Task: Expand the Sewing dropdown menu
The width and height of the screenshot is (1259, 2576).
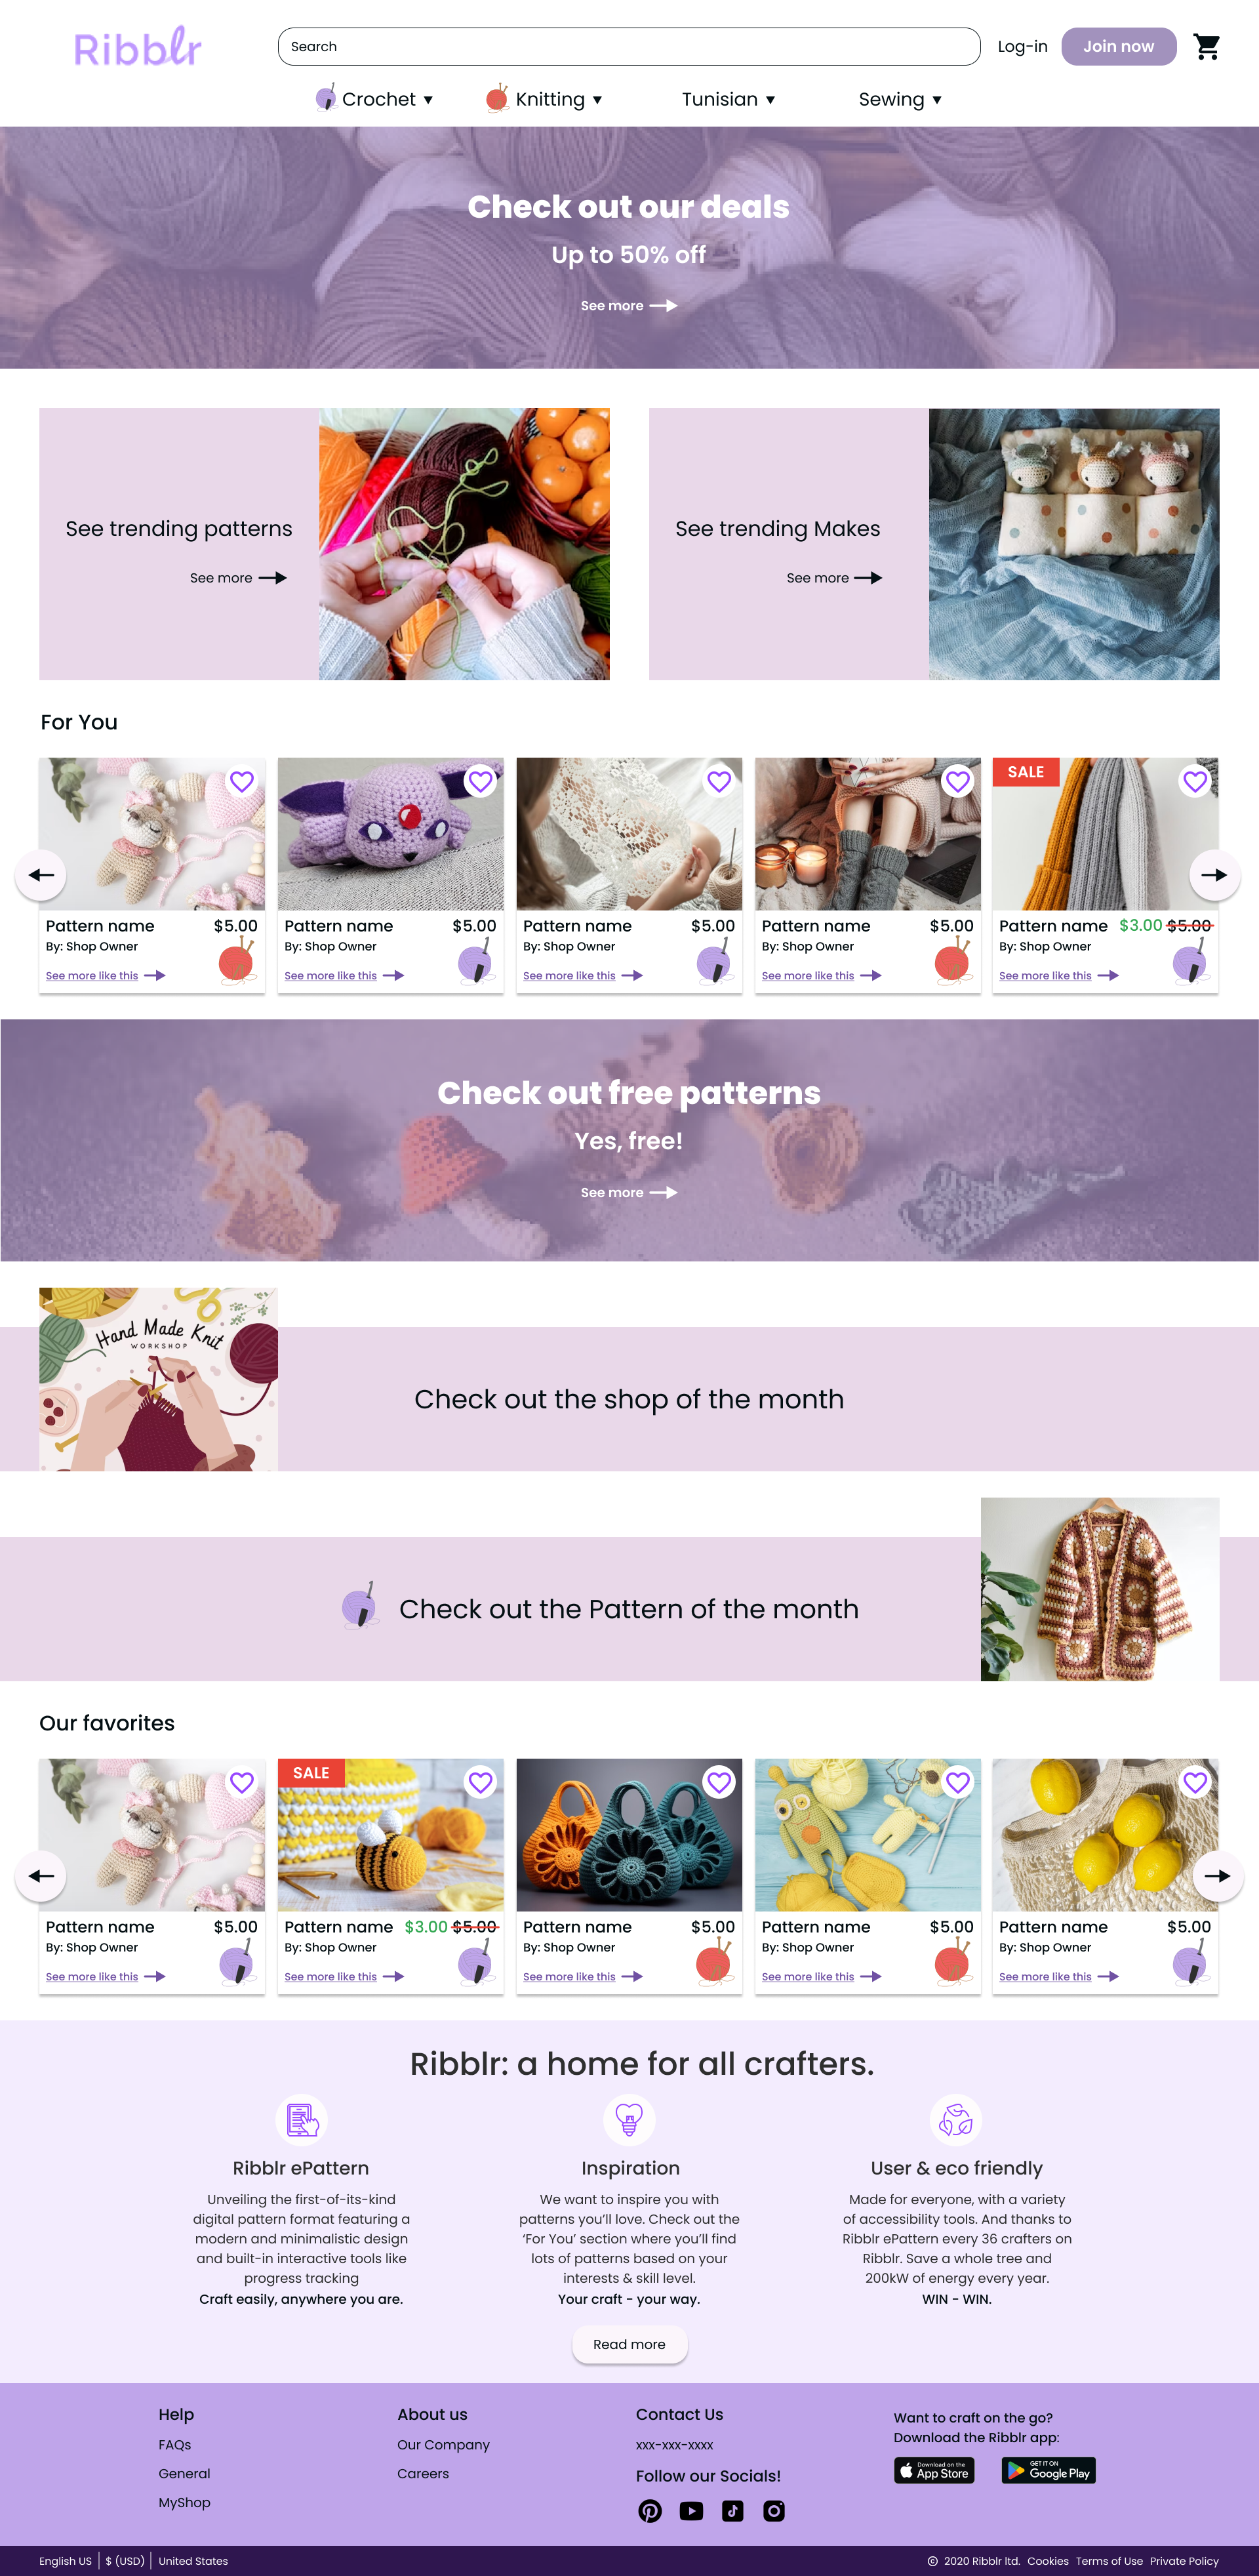Action: coord(900,99)
